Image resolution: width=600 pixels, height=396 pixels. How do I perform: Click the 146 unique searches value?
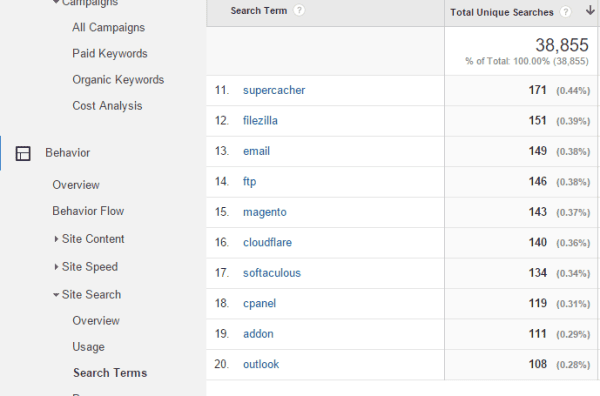coord(537,181)
